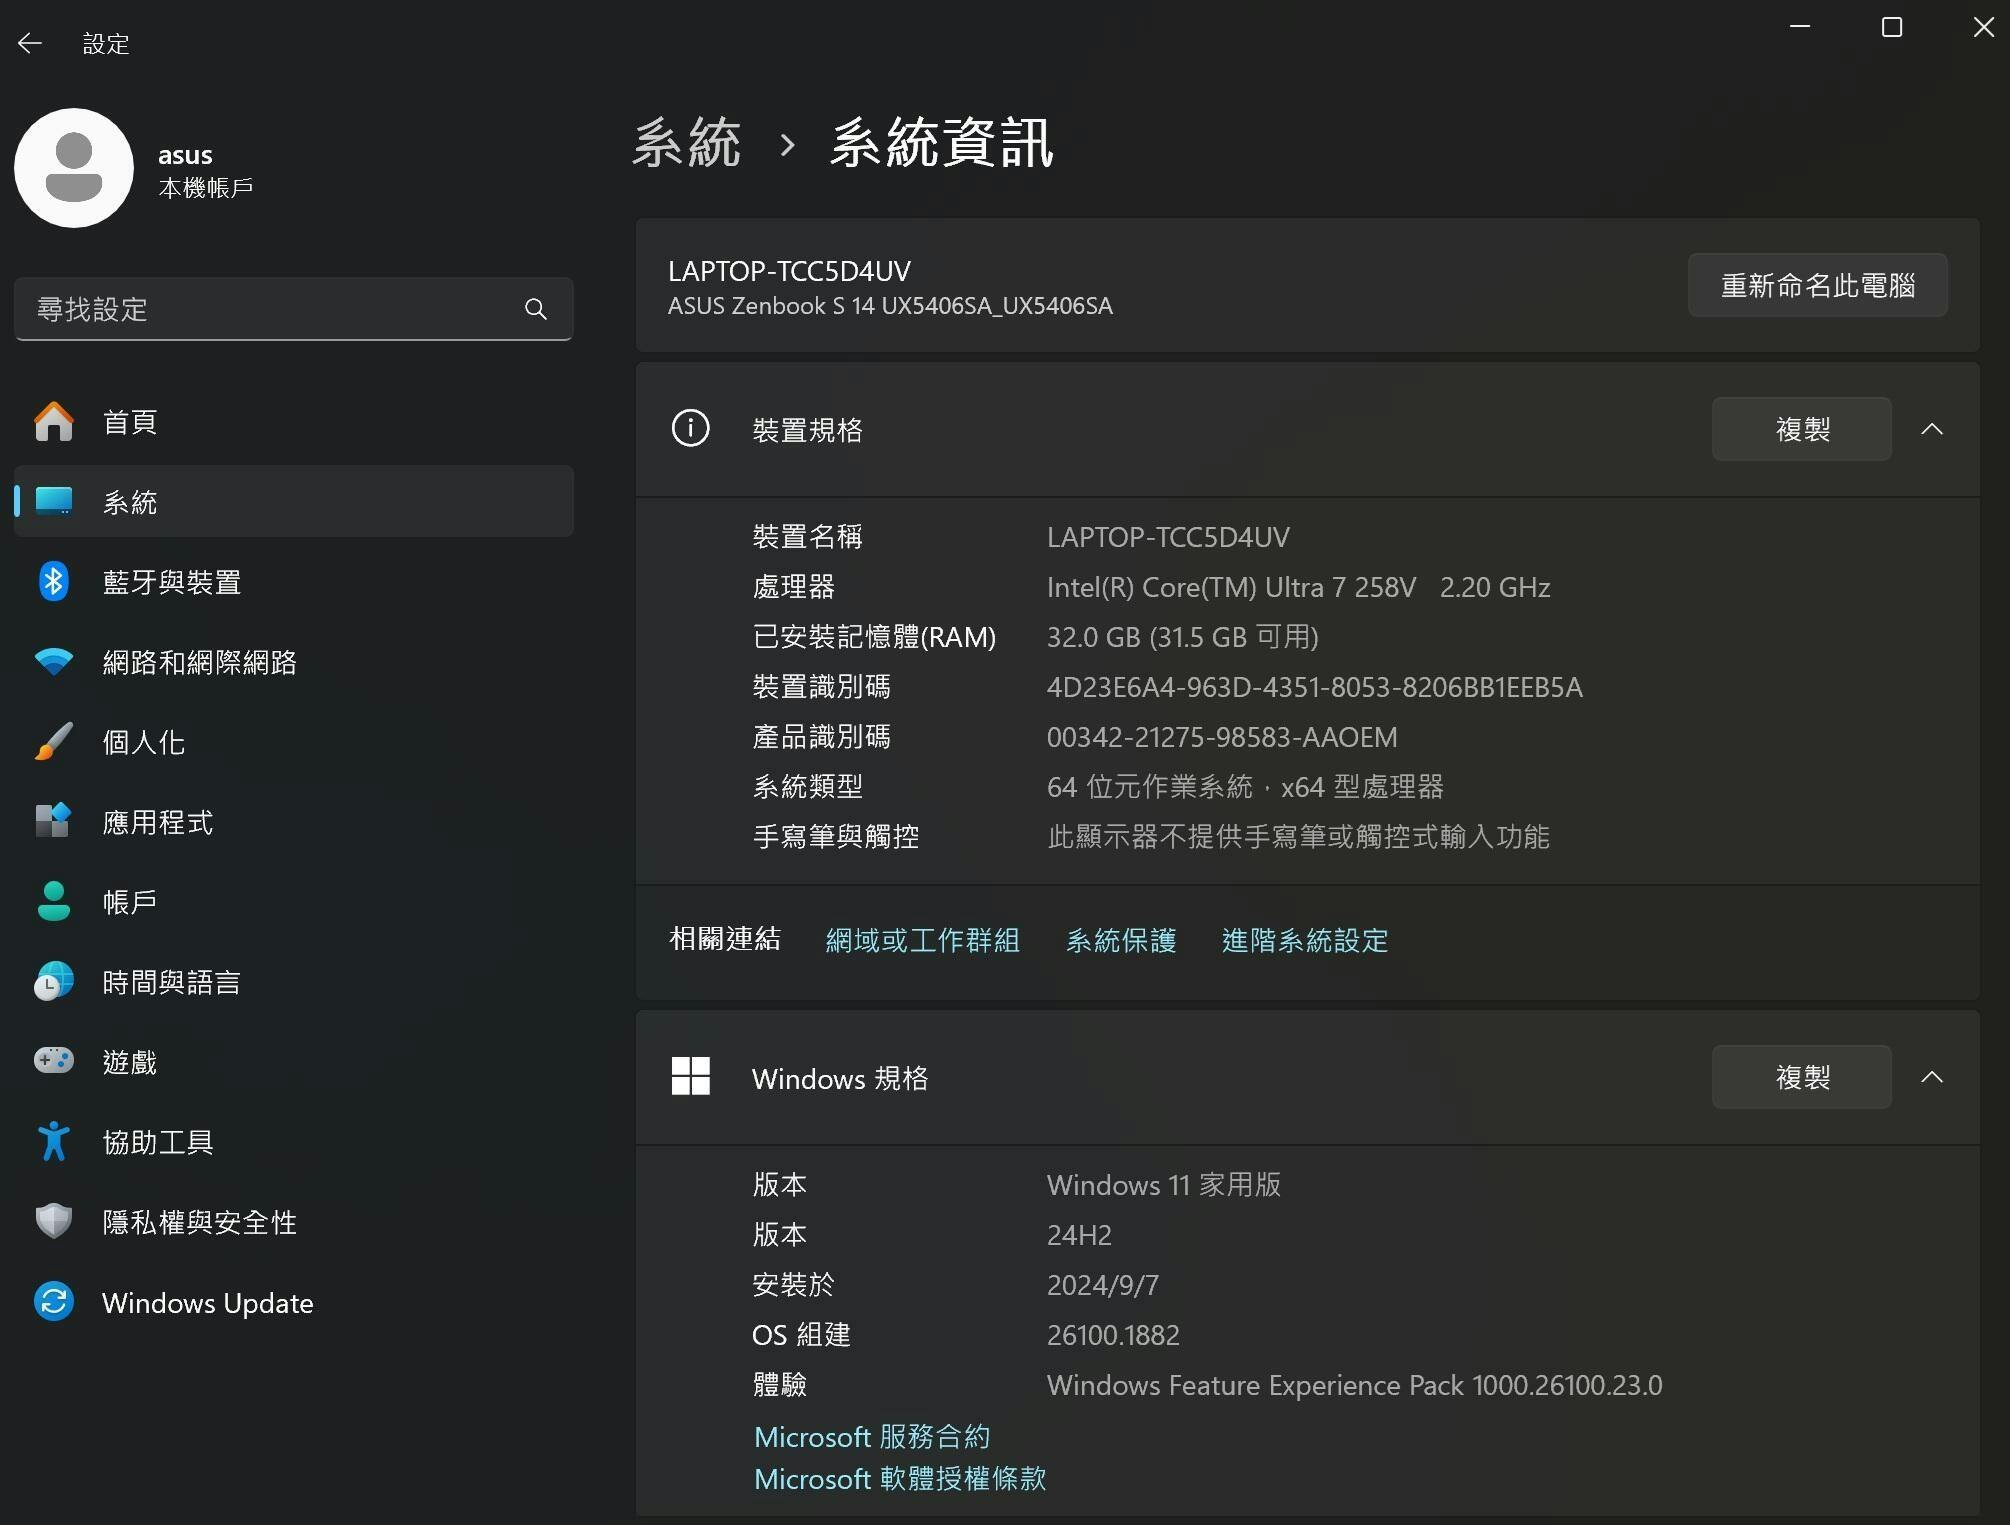Open 網域或工作群組 link
This screenshot has height=1525, width=2010.
[922, 940]
